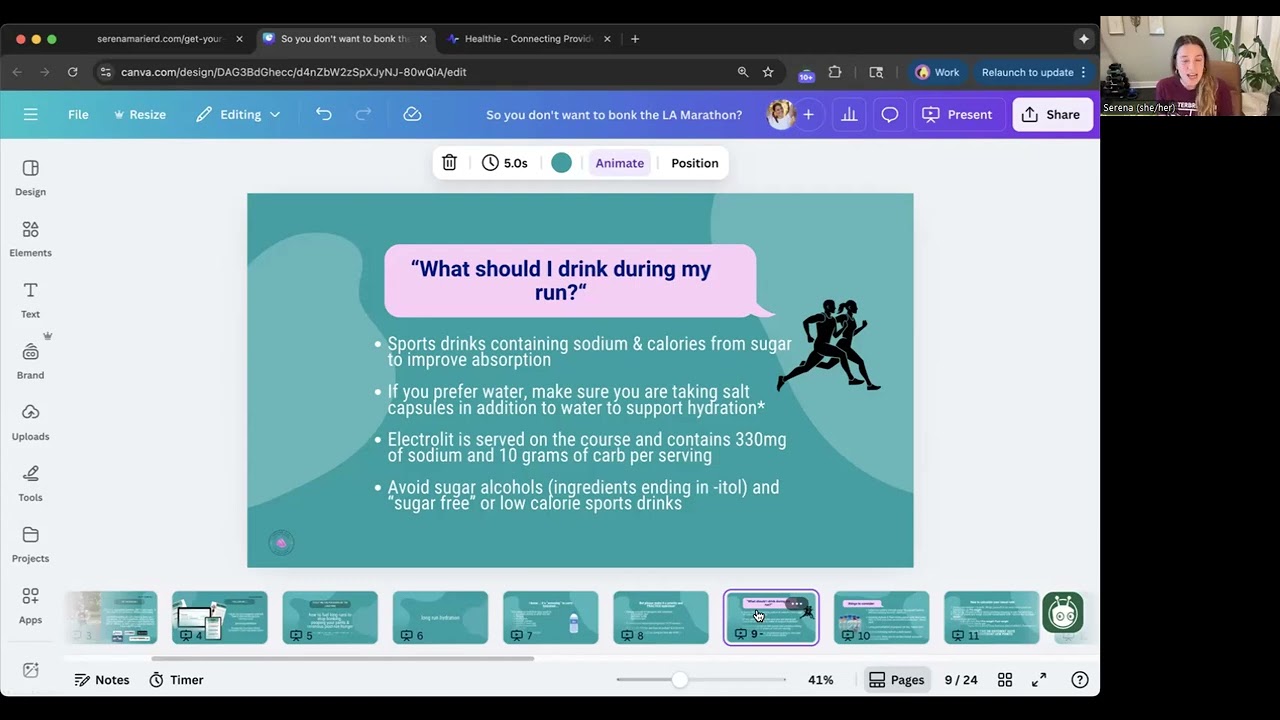
Task: Select the Text tool in sidebar
Action: pos(30,300)
